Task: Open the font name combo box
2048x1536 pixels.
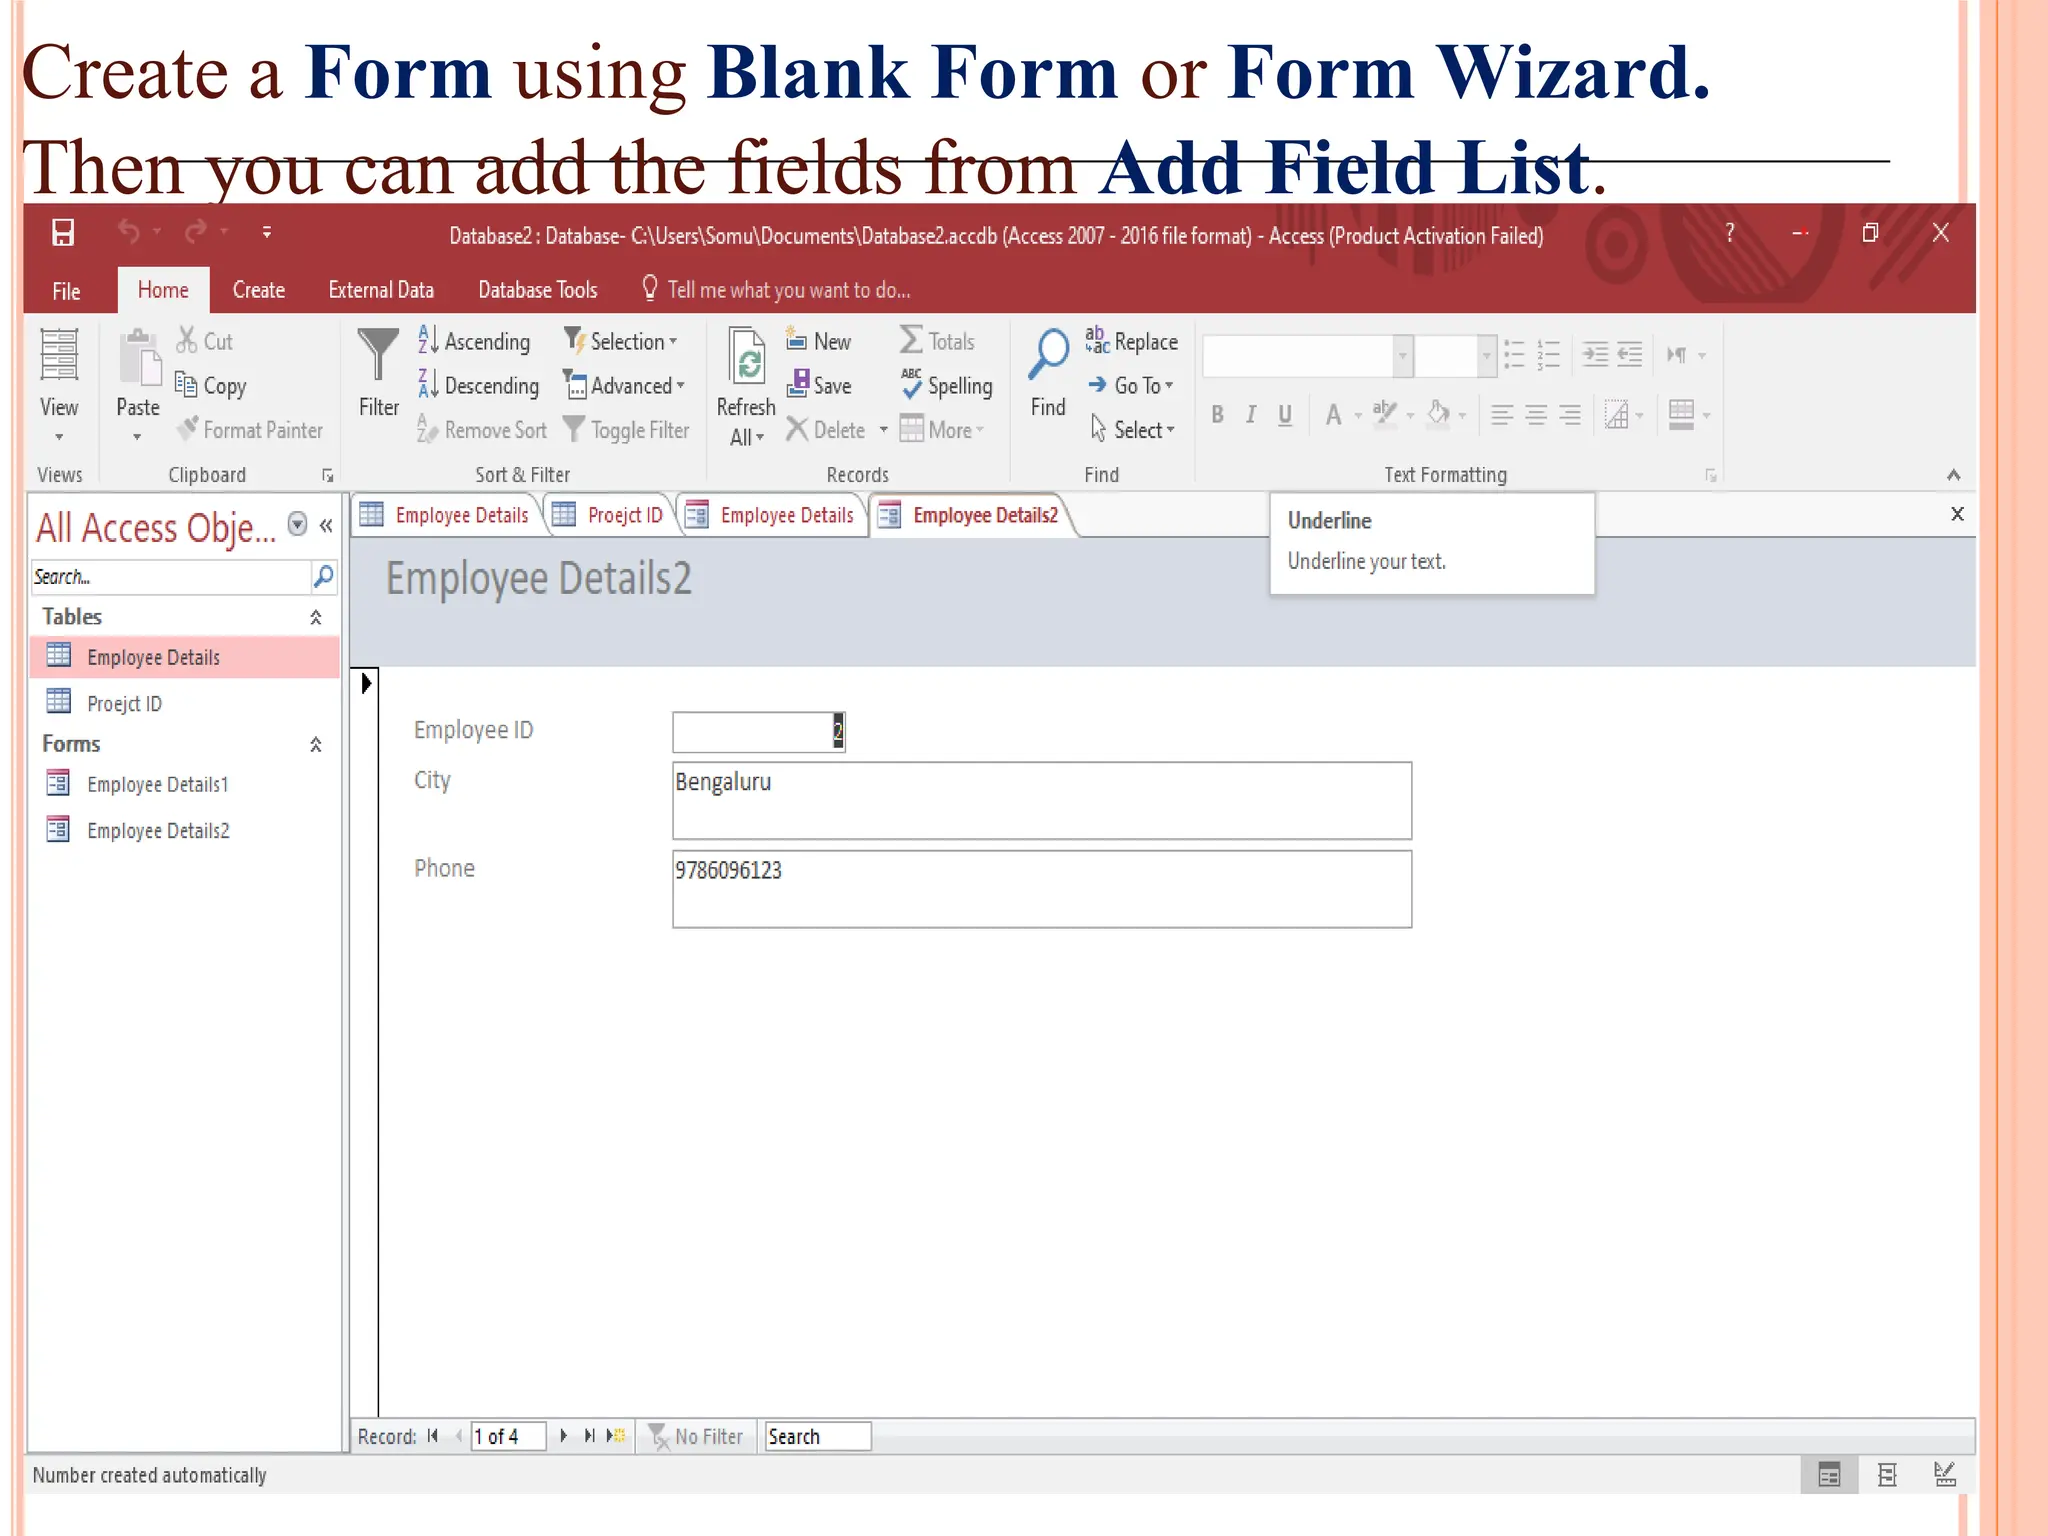Action: 1403,355
